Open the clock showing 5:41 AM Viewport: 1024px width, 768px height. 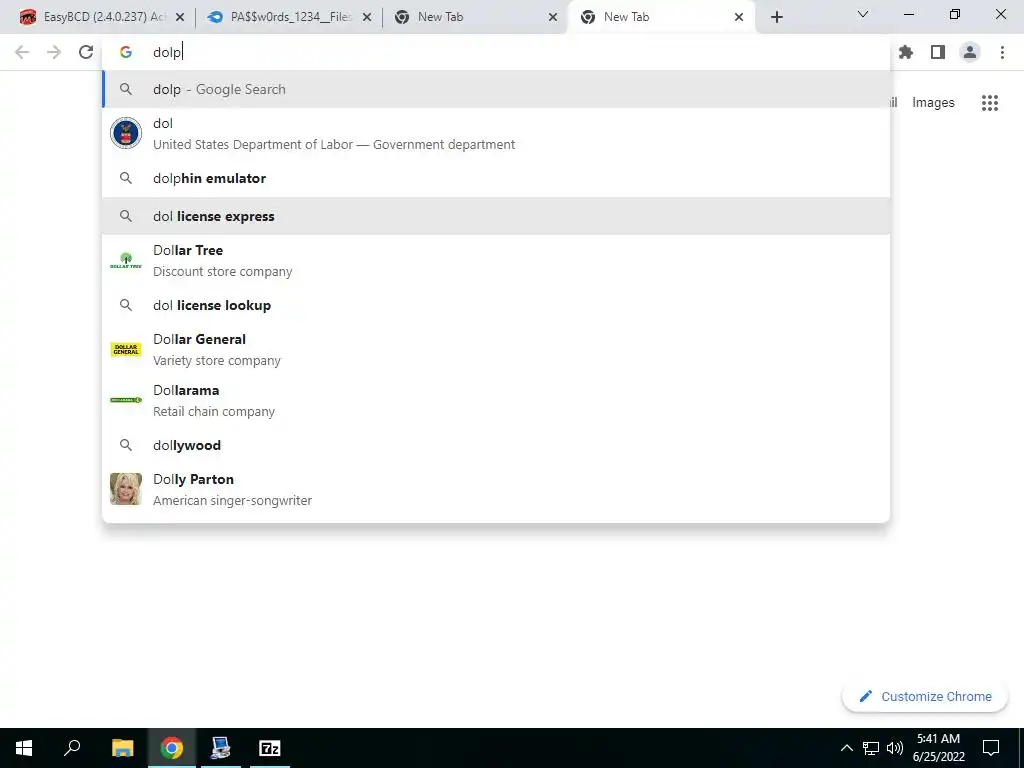[938, 748]
